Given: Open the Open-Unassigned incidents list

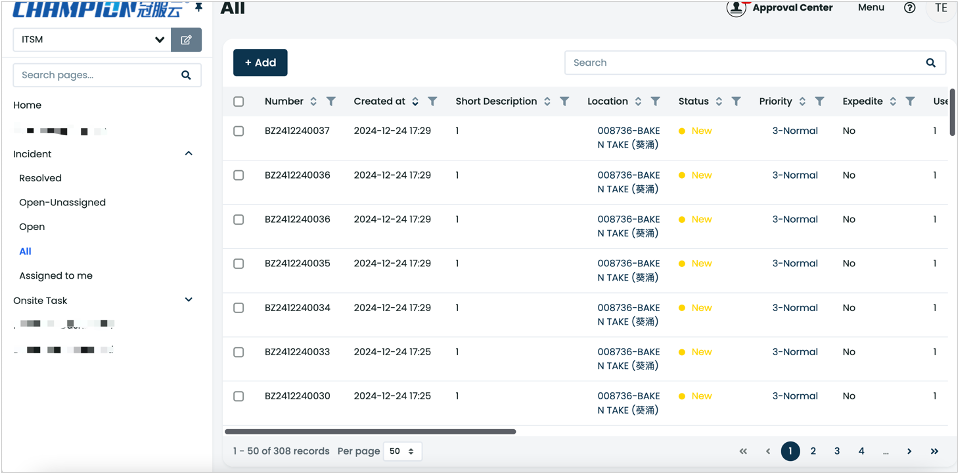Looking at the screenshot, I should (x=62, y=203).
